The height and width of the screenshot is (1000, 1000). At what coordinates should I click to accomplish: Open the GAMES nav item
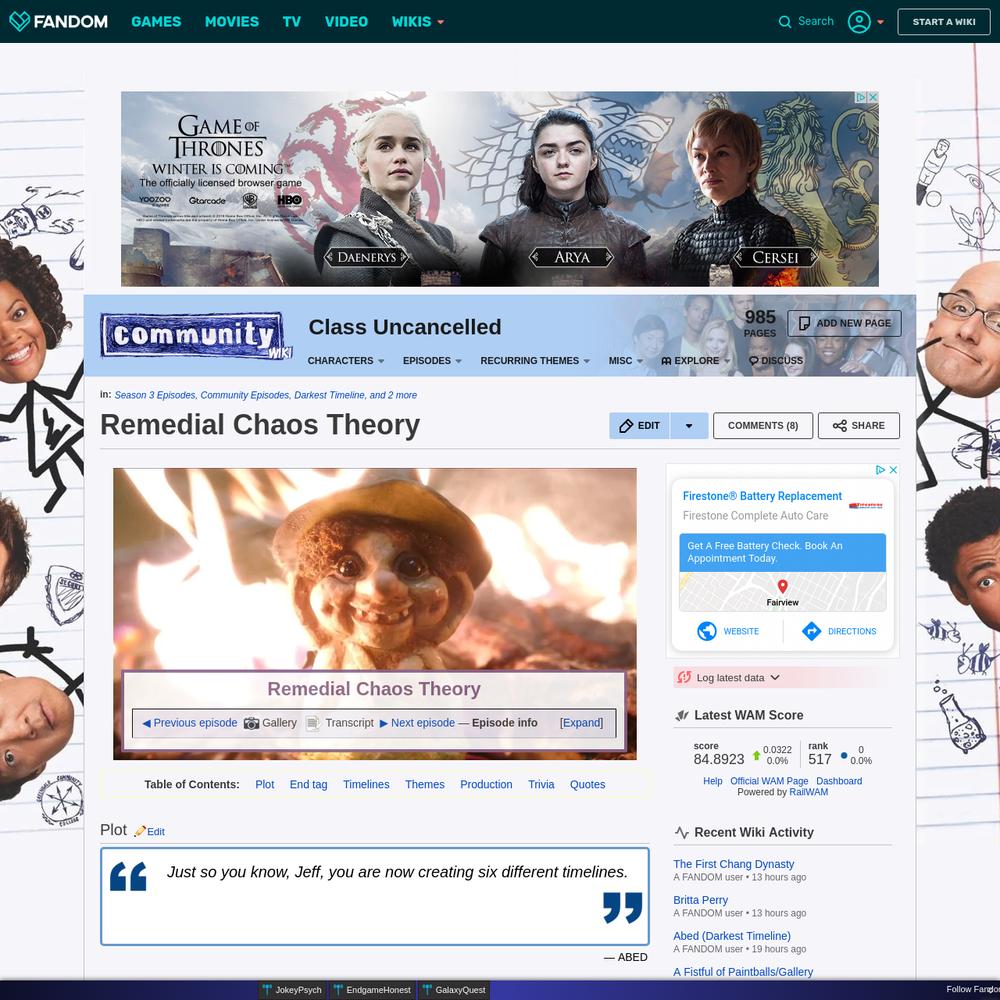(x=156, y=22)
